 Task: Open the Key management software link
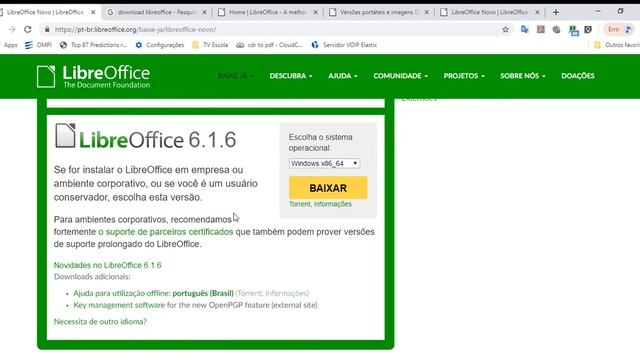pos(119,305)
